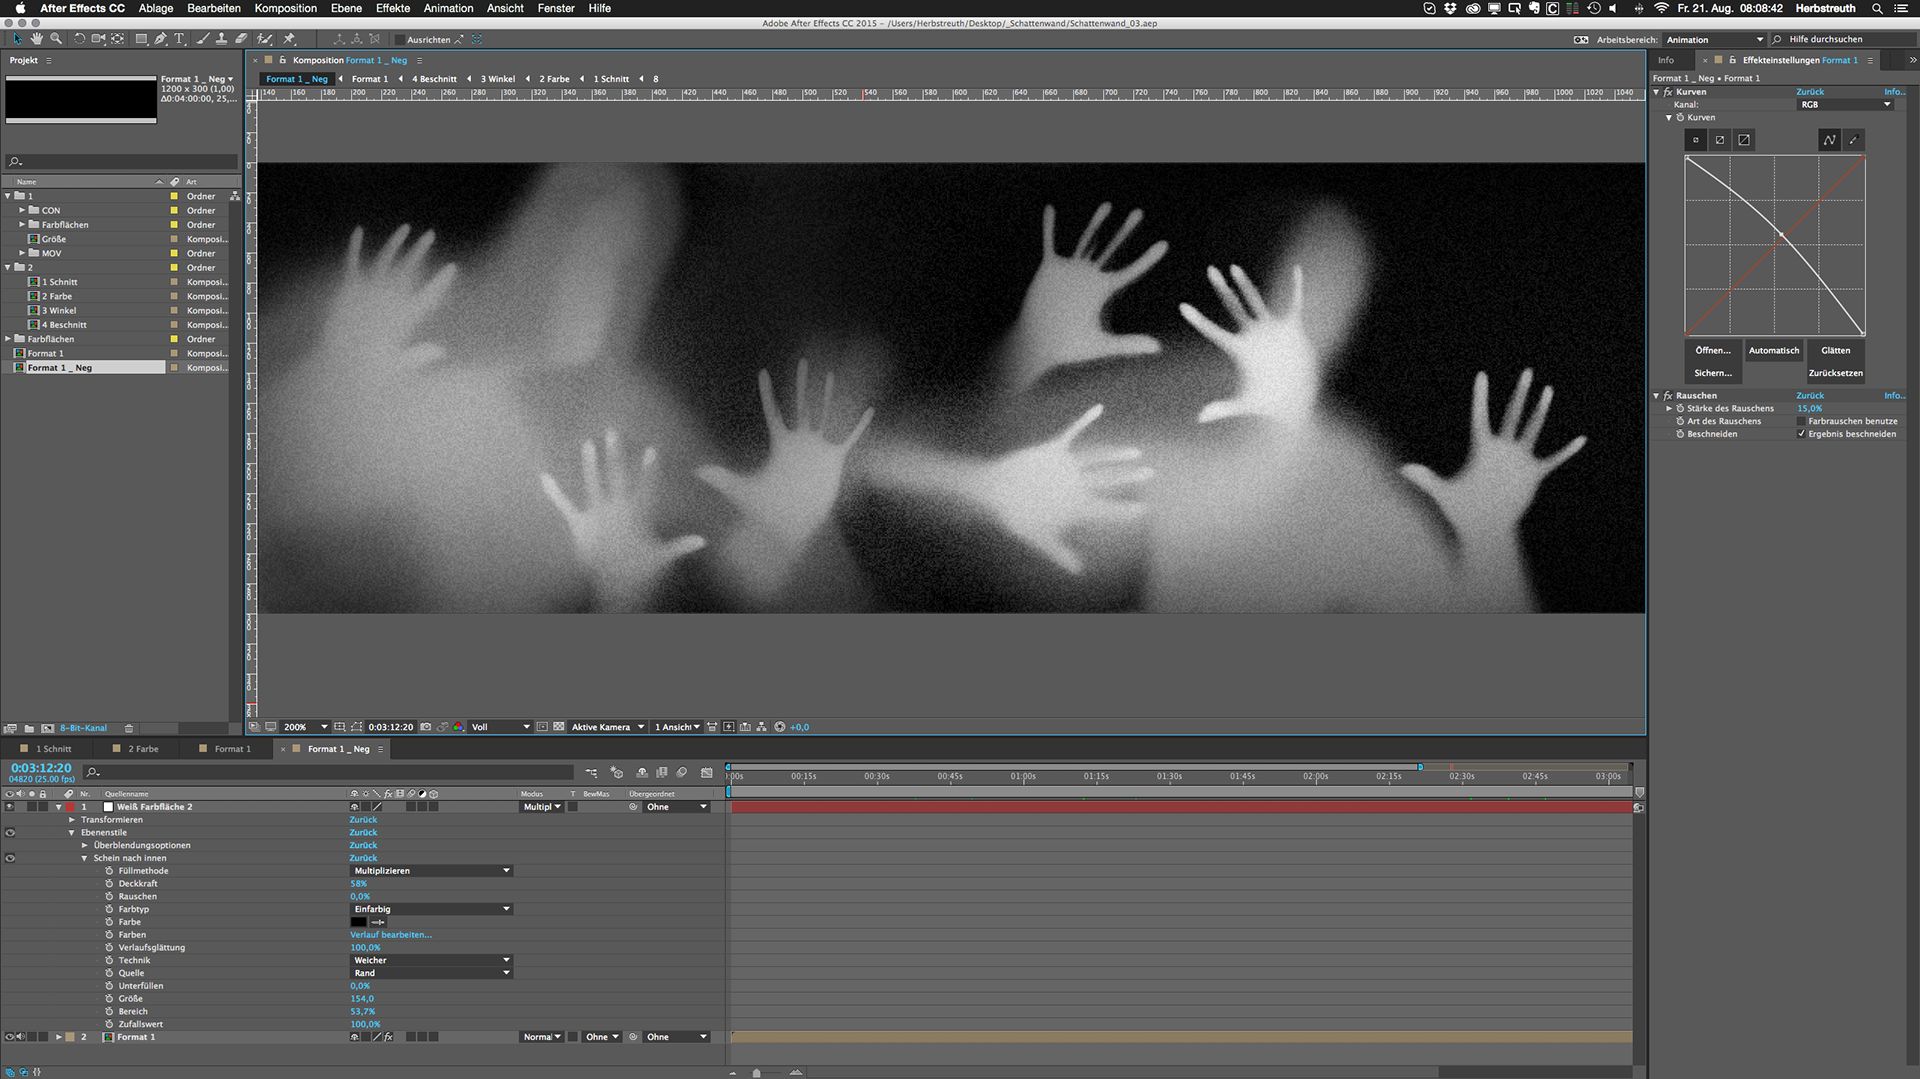
Task: Select the Rectangle shape tool
Action: tap(142, 39)
